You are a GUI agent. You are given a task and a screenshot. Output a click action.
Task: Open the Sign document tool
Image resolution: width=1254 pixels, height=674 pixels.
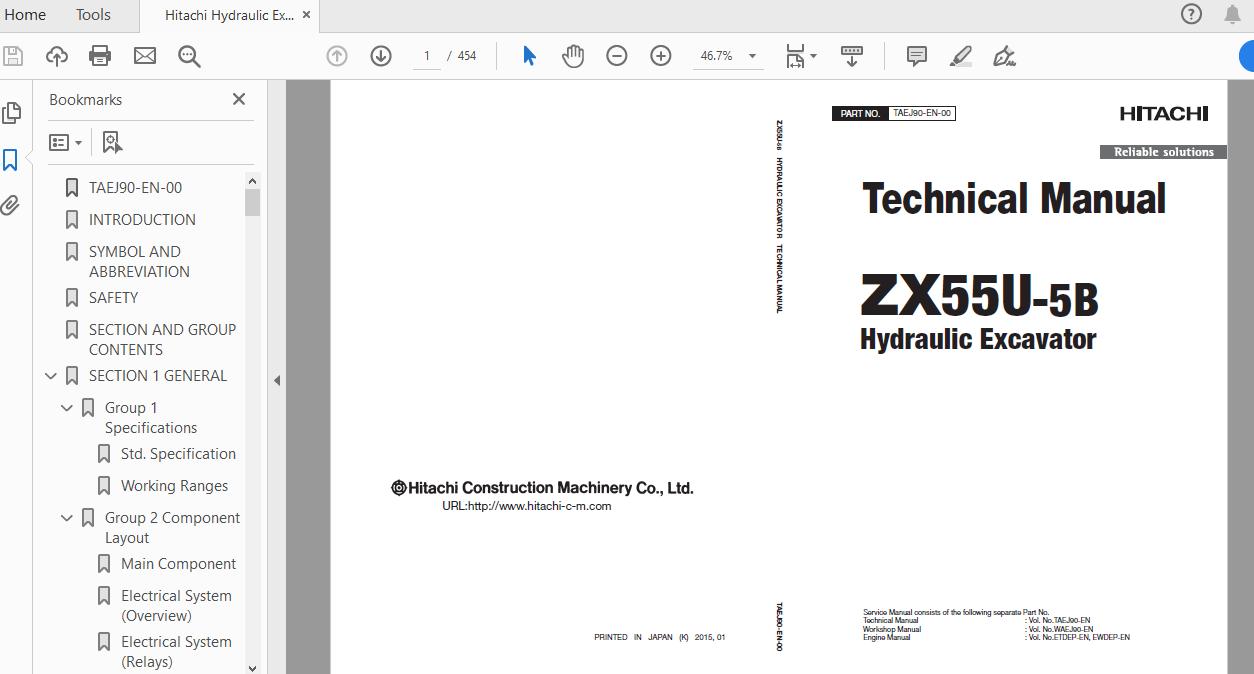1005,56
